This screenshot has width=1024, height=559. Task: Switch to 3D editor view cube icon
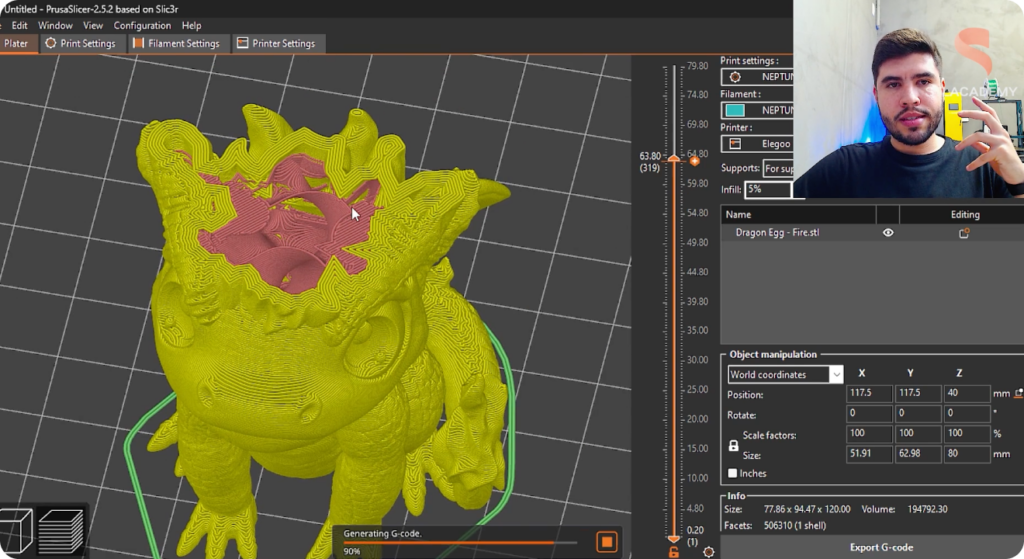[x=16, y=530]
